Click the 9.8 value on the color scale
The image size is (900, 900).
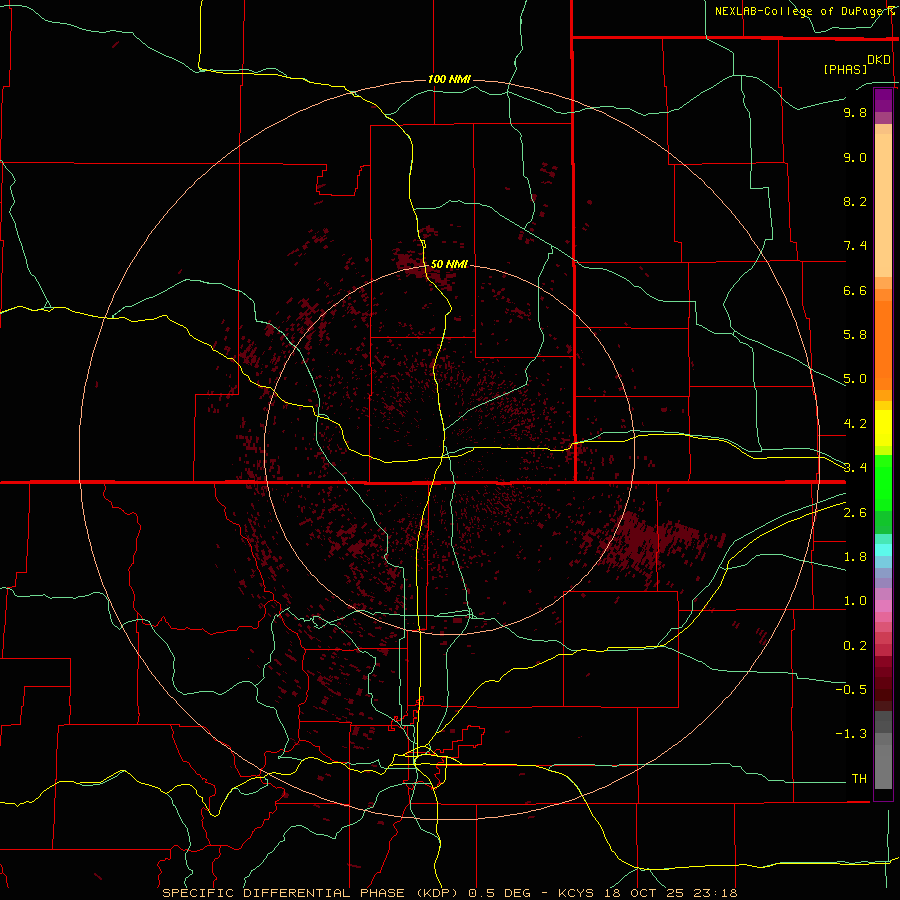pos(855,112)
